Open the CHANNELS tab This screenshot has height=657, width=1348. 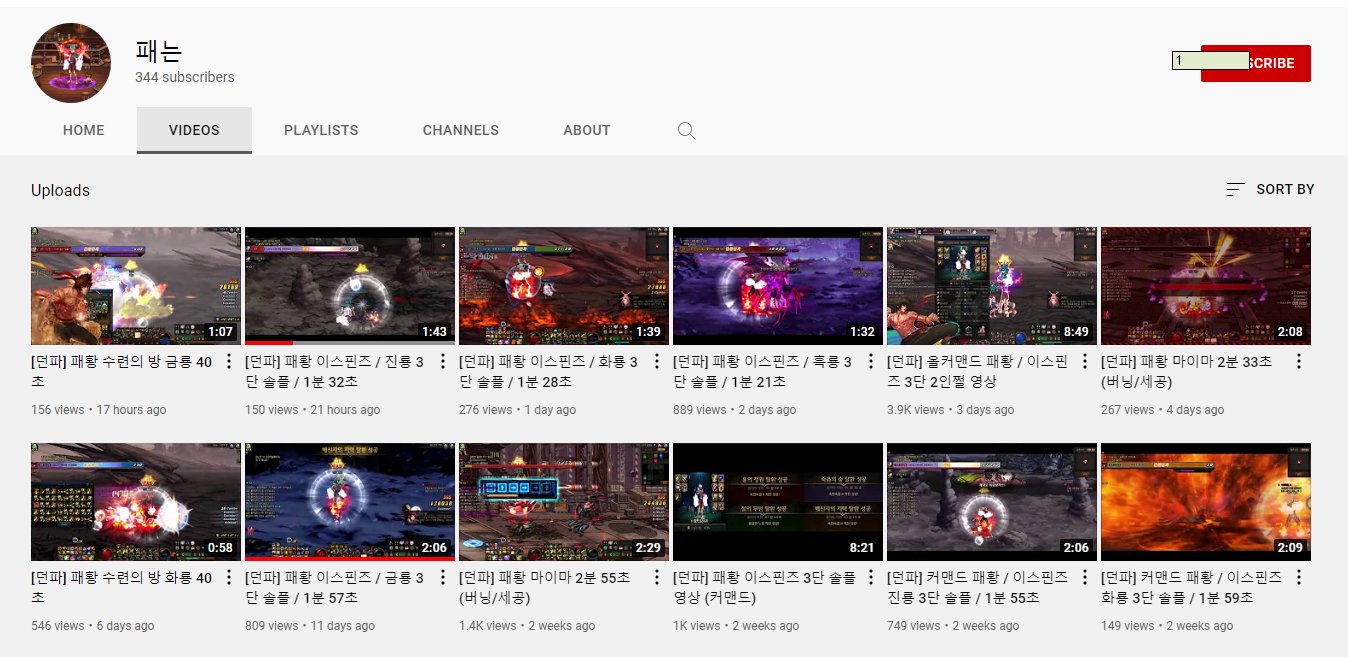point(461,130)
